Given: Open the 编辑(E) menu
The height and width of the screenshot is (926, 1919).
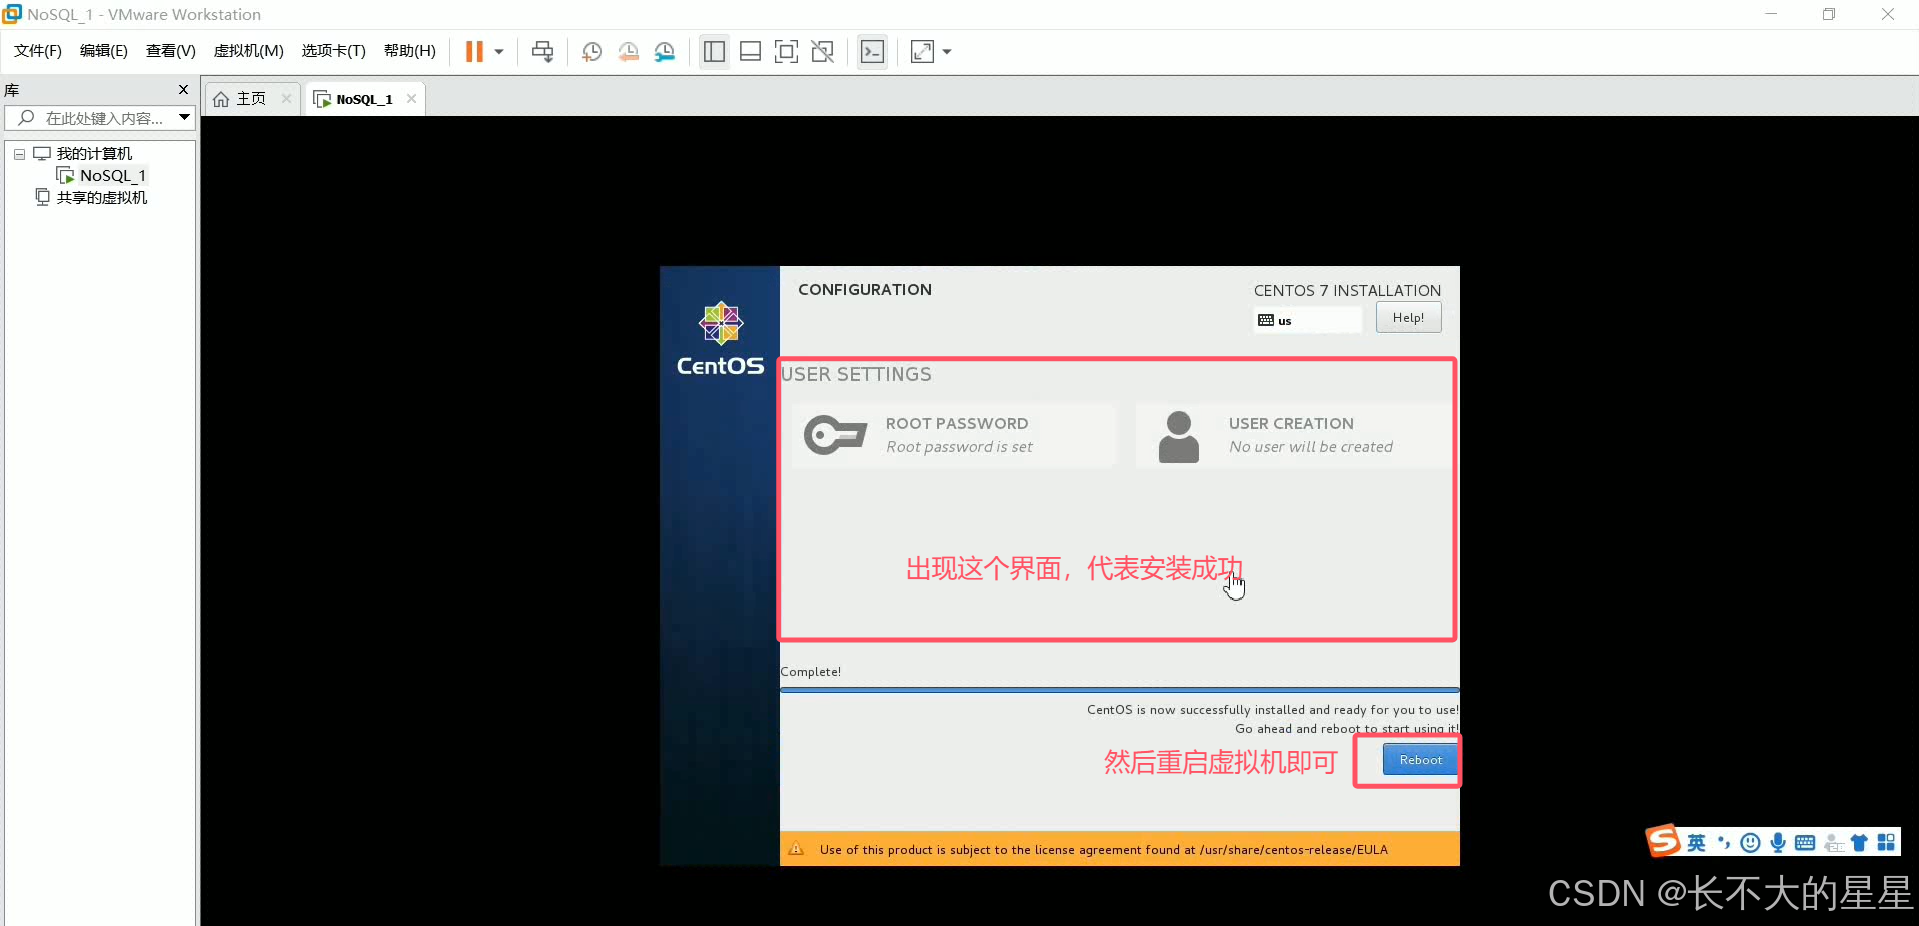Looking at the screenshot, I should 104,51.
